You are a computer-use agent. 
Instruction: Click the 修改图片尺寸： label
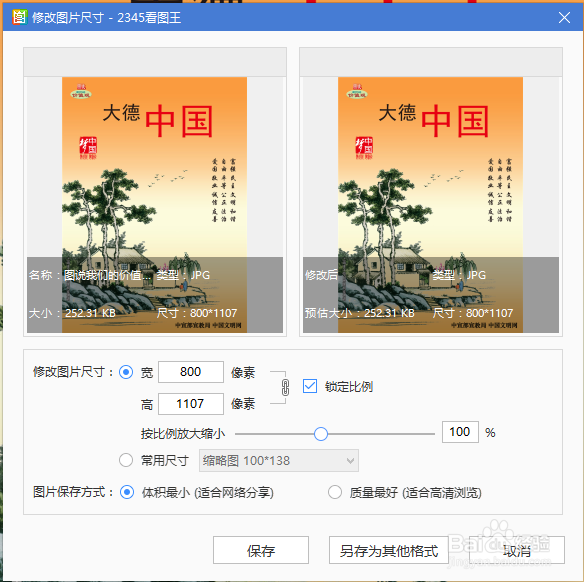click(x=73, y=372)
